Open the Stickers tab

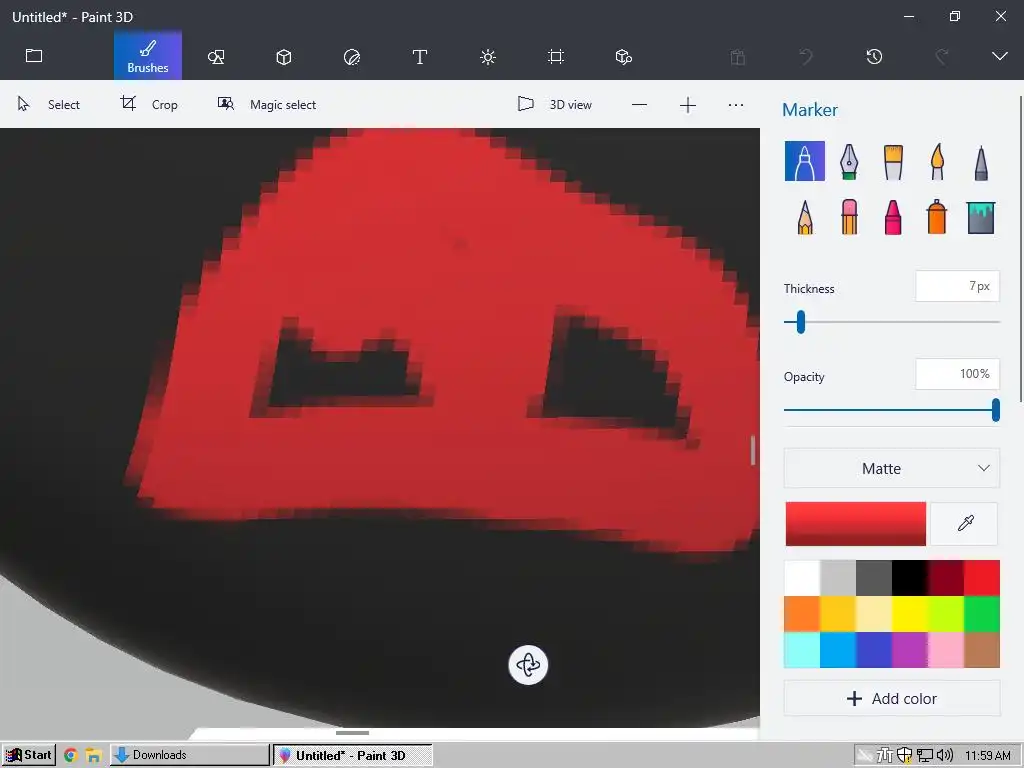pos(351,57)
